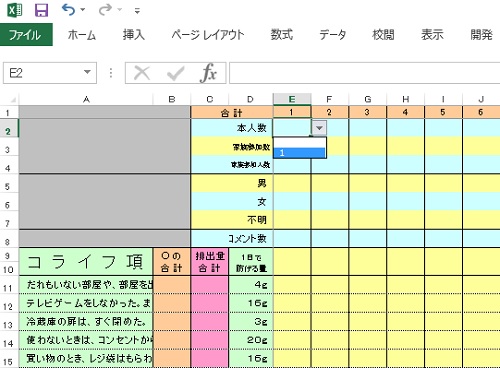
Task: Click the Enter checkmark icon in formula bar
Action: 175,73
